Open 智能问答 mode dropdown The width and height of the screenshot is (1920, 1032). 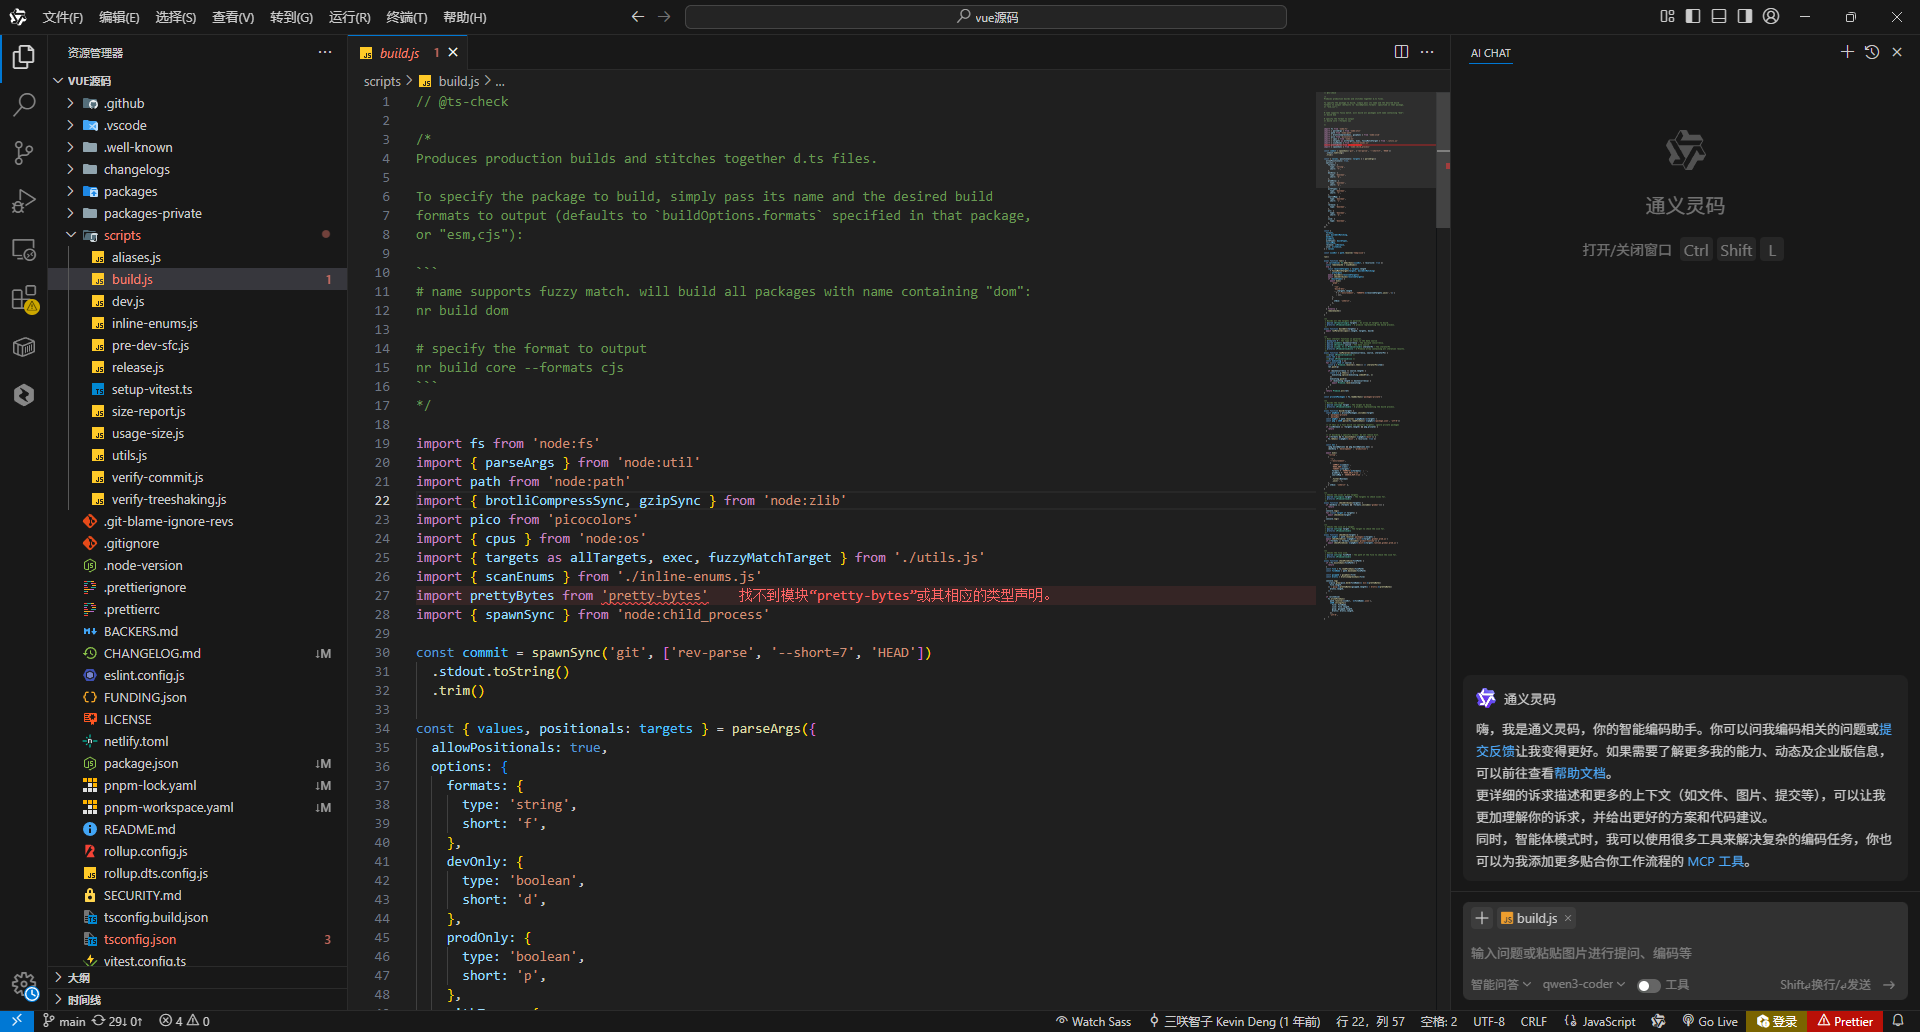(1500, 985)
